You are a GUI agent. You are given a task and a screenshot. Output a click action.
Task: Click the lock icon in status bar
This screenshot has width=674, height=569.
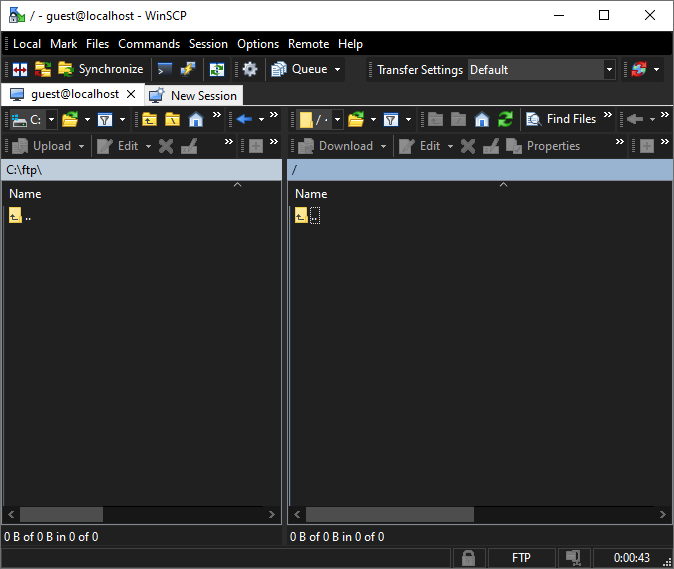click(467, 557)
